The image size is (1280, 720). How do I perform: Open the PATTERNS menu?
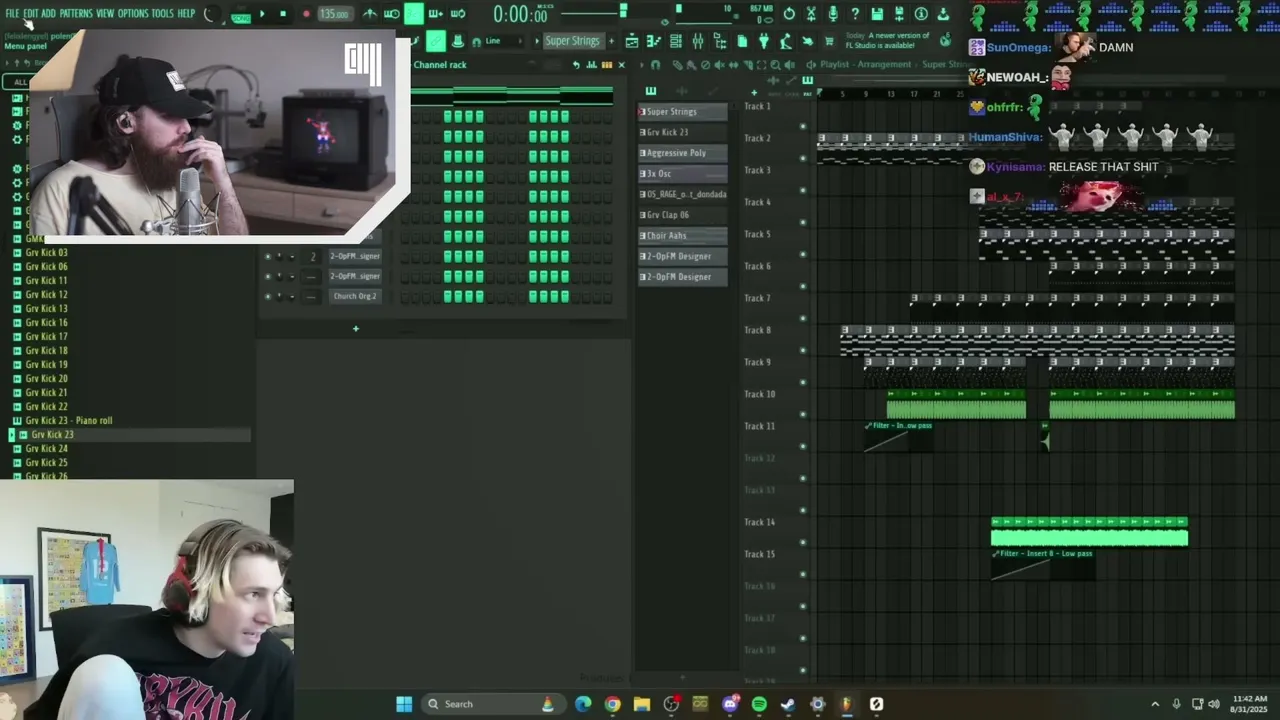coord(76,13)
